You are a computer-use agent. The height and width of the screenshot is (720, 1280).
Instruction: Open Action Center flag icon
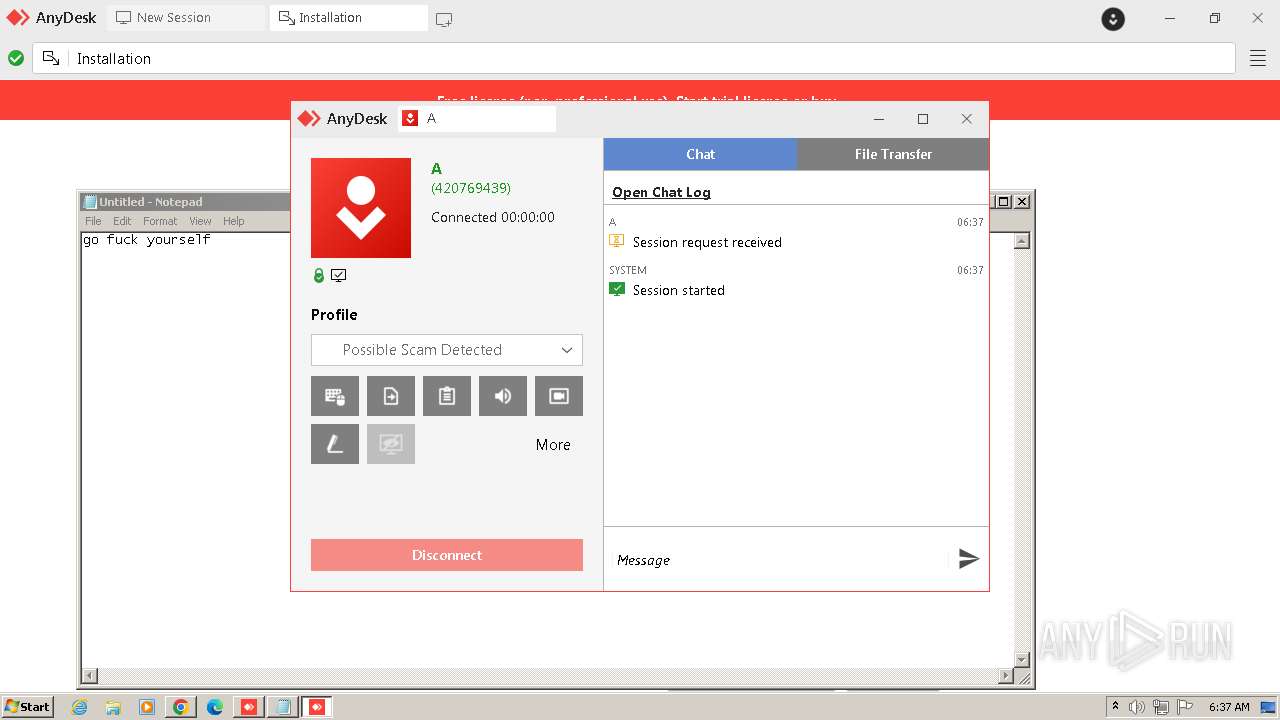click(x=1185, y=707)
